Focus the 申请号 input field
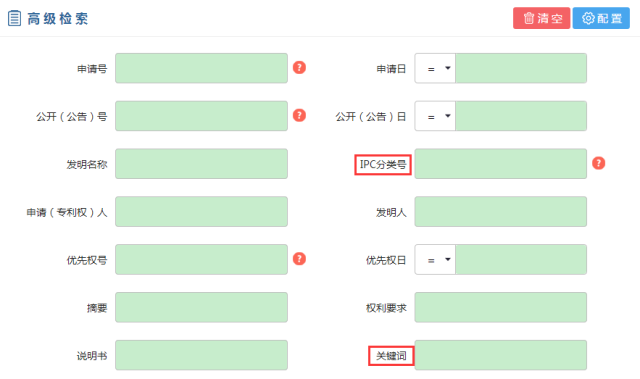Screen dimensions: 640x379 coord(201,68)
